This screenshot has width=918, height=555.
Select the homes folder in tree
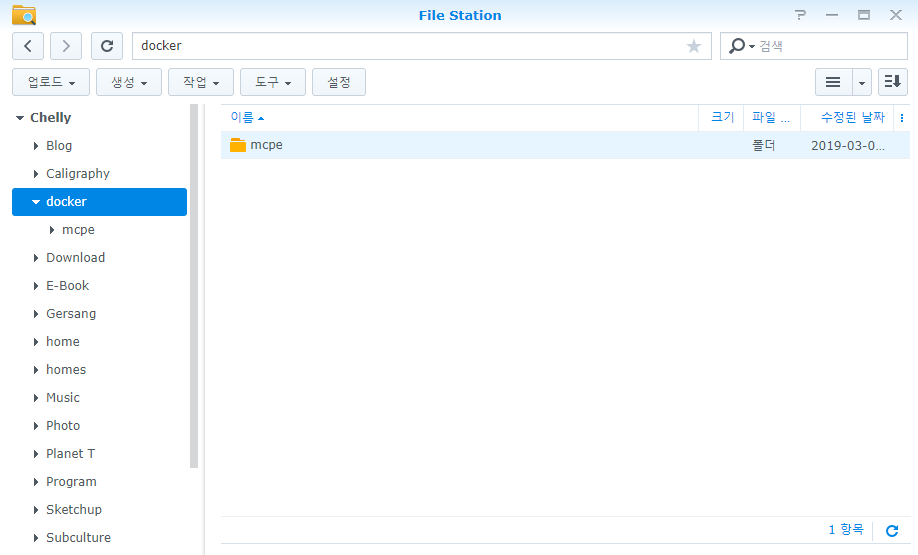point(66,369)
